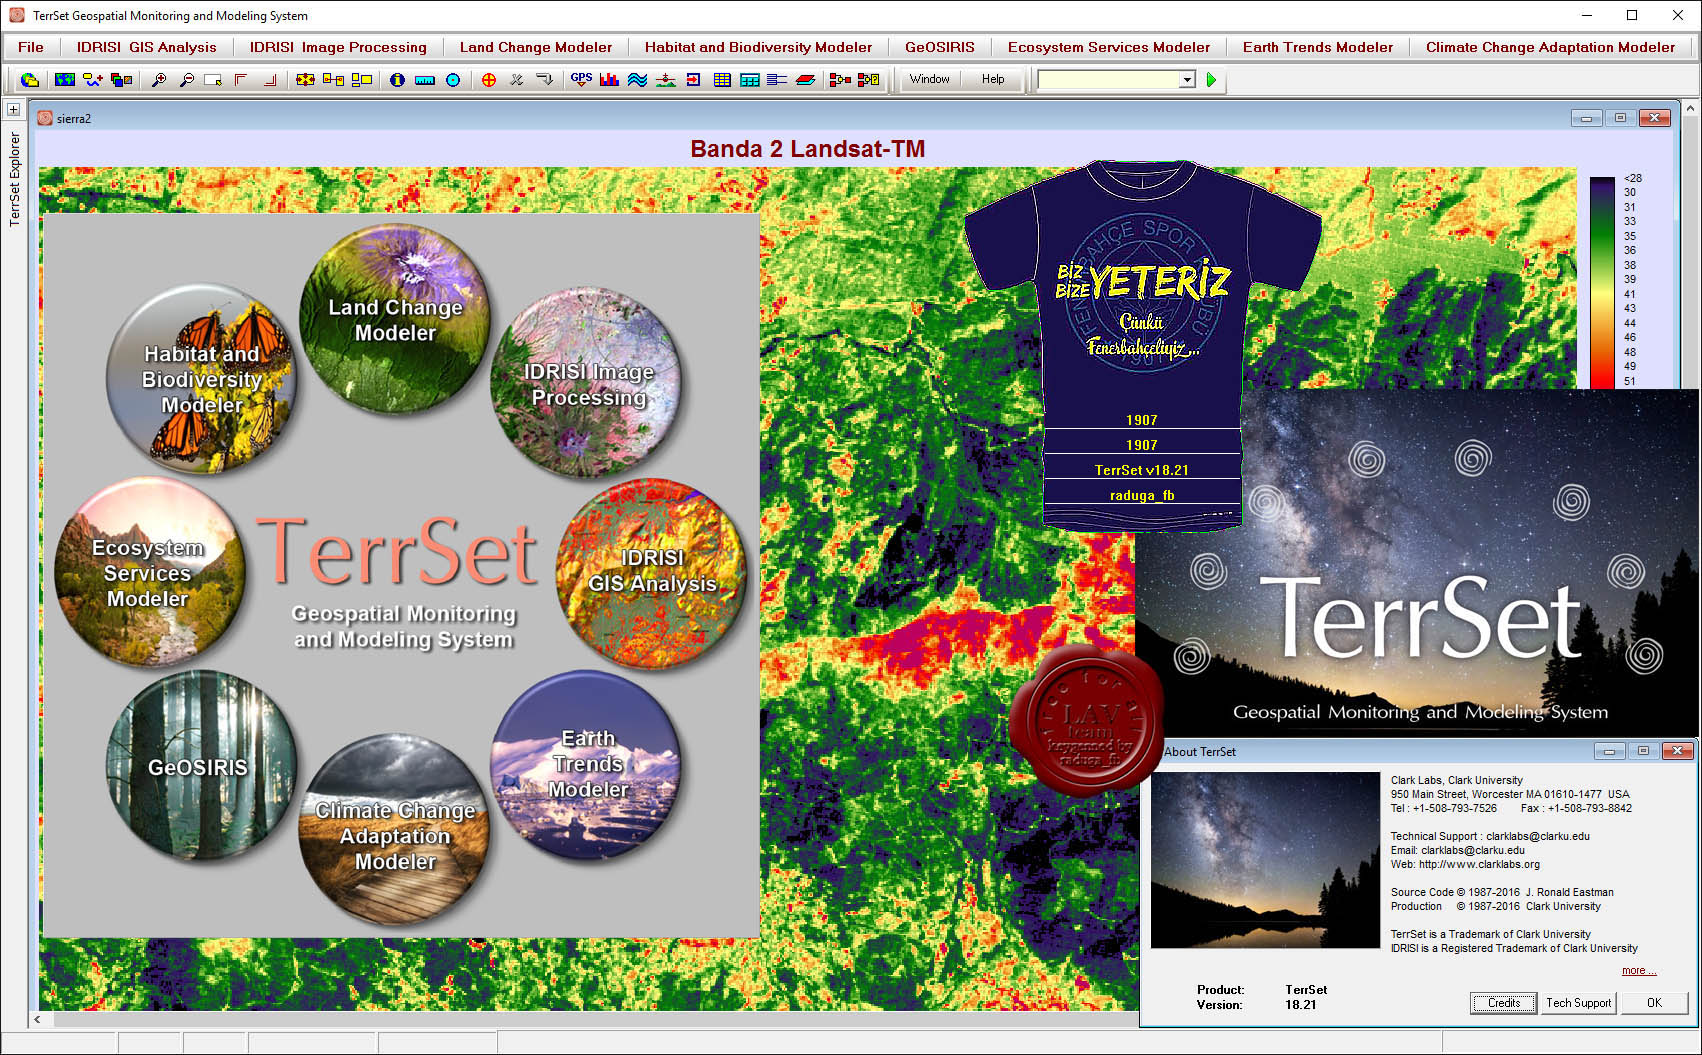This screenshot has height=1055, width=1702.
Task: Click the vertical scrollbar up arrow
Action: [1691, 107]
